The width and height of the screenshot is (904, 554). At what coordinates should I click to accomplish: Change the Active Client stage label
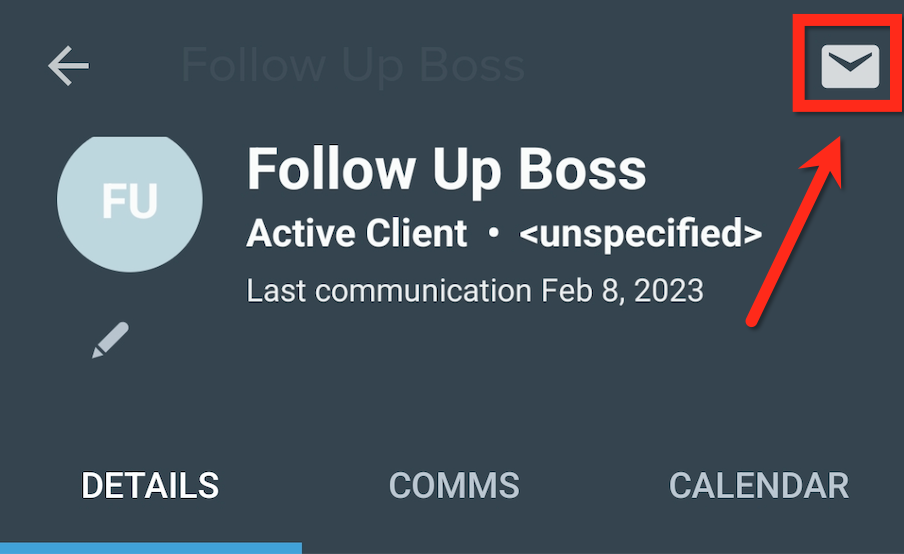point(356,233)
